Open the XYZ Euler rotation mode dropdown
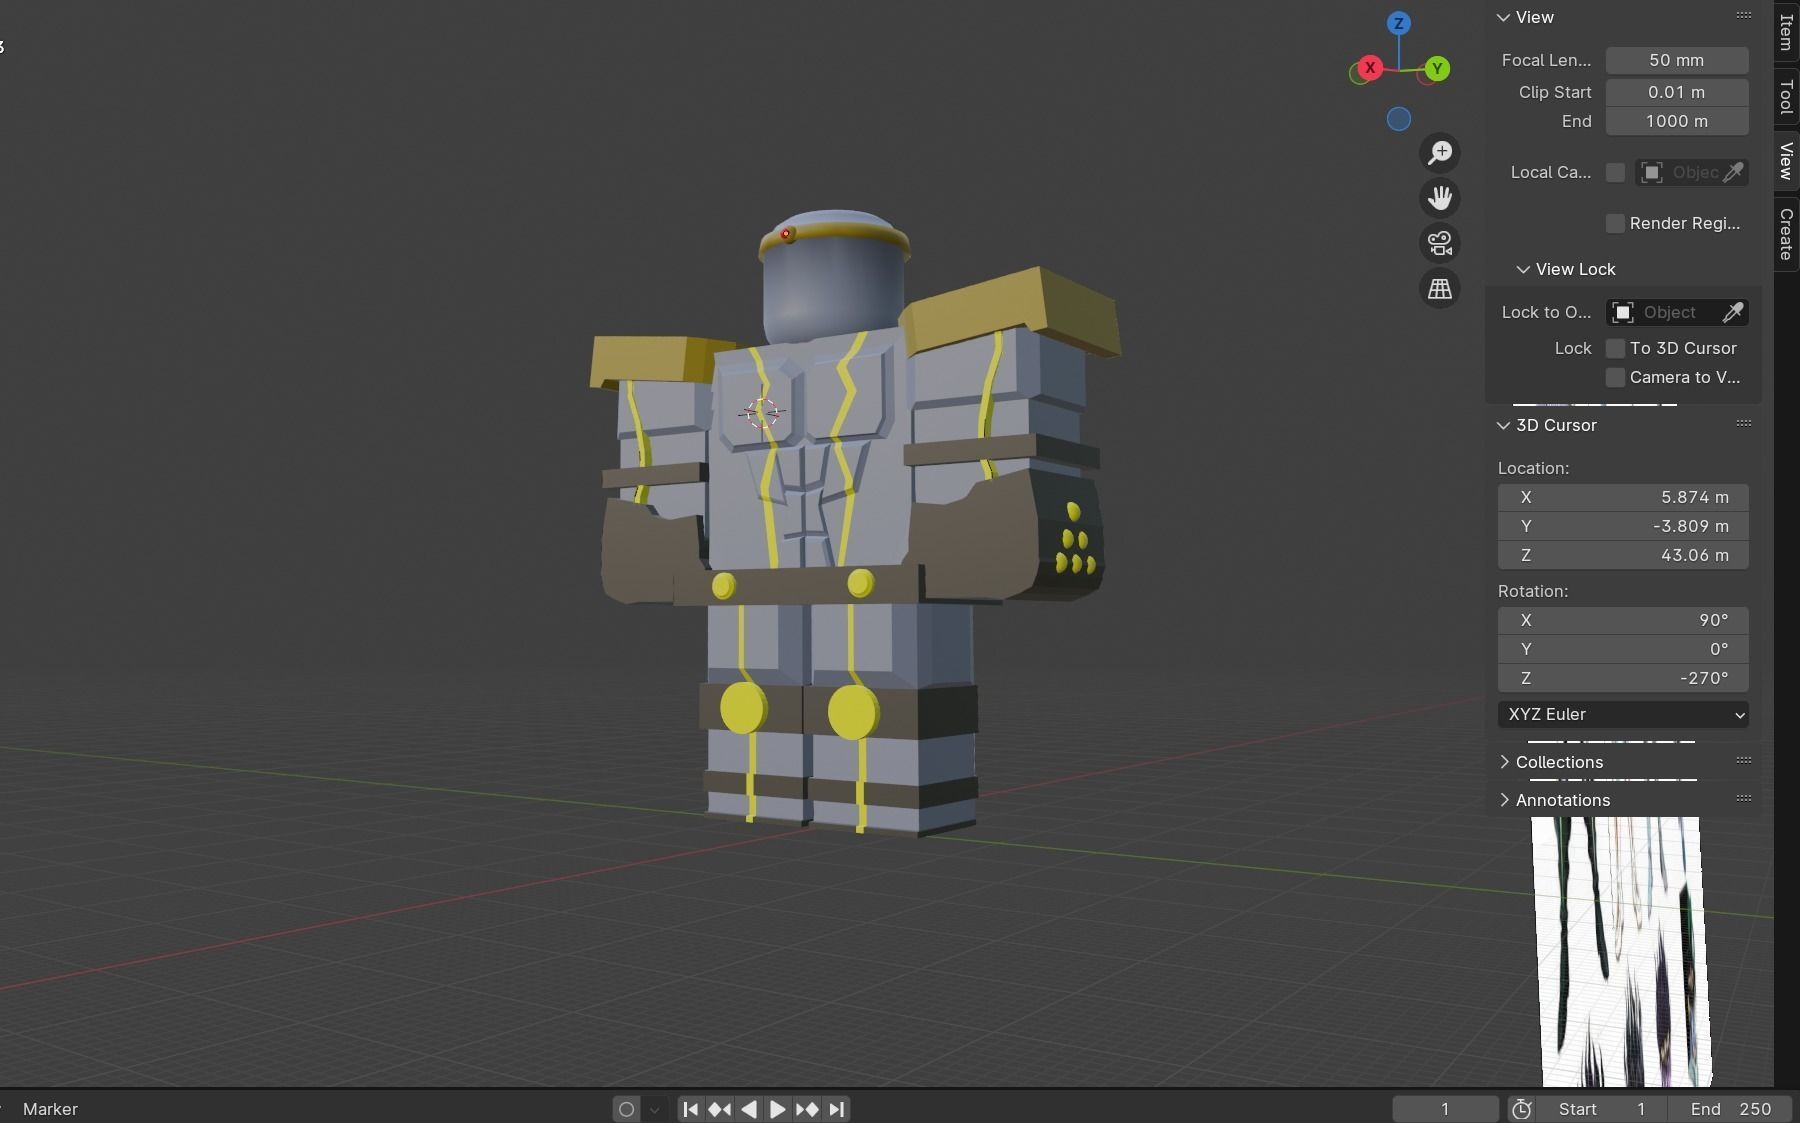This screenshot has width=1800, height=1123. click(1623, 714)
